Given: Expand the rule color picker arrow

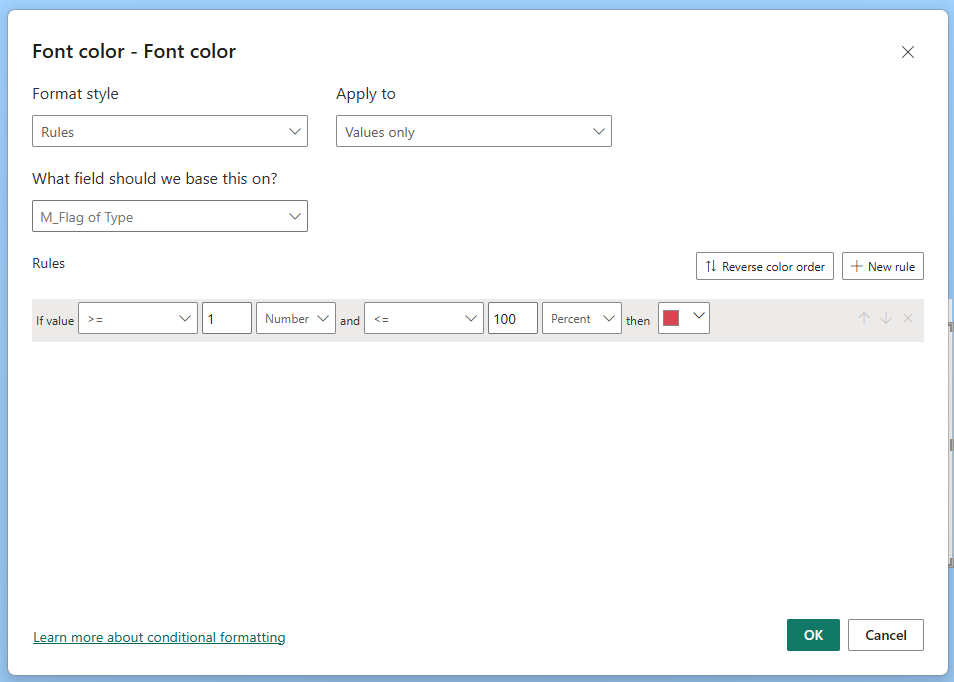Looking at the screenshot, I should click(x=698, y=316).
